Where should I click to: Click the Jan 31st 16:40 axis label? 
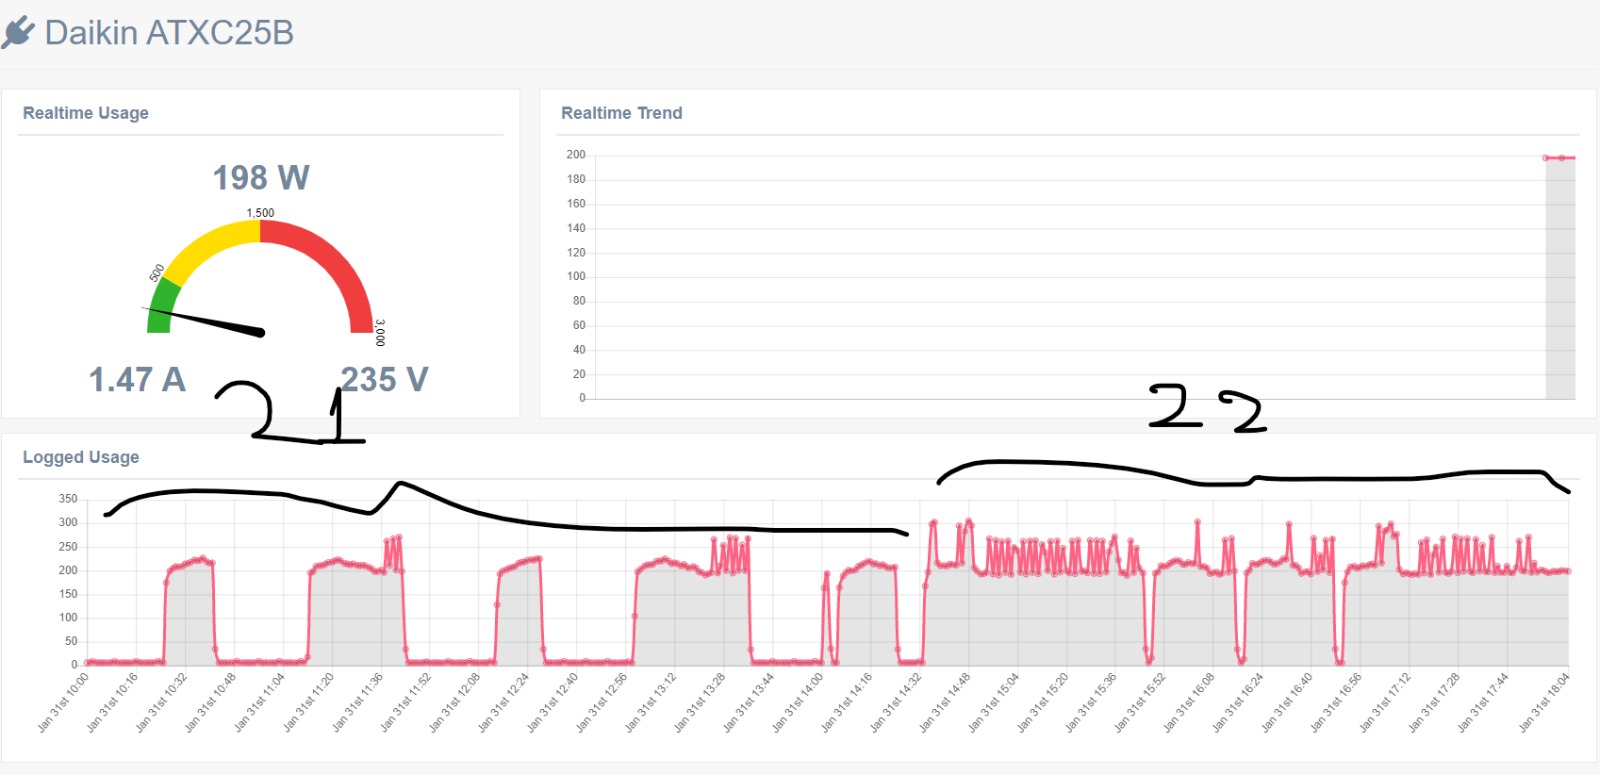point(1287,702)
